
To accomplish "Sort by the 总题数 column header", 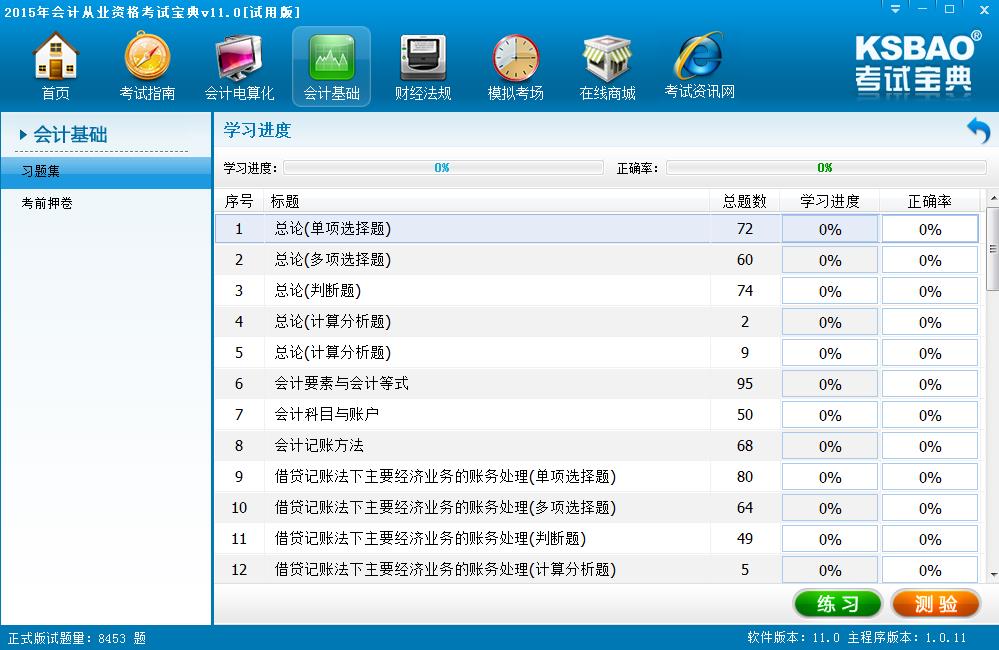I will (744, 201).
